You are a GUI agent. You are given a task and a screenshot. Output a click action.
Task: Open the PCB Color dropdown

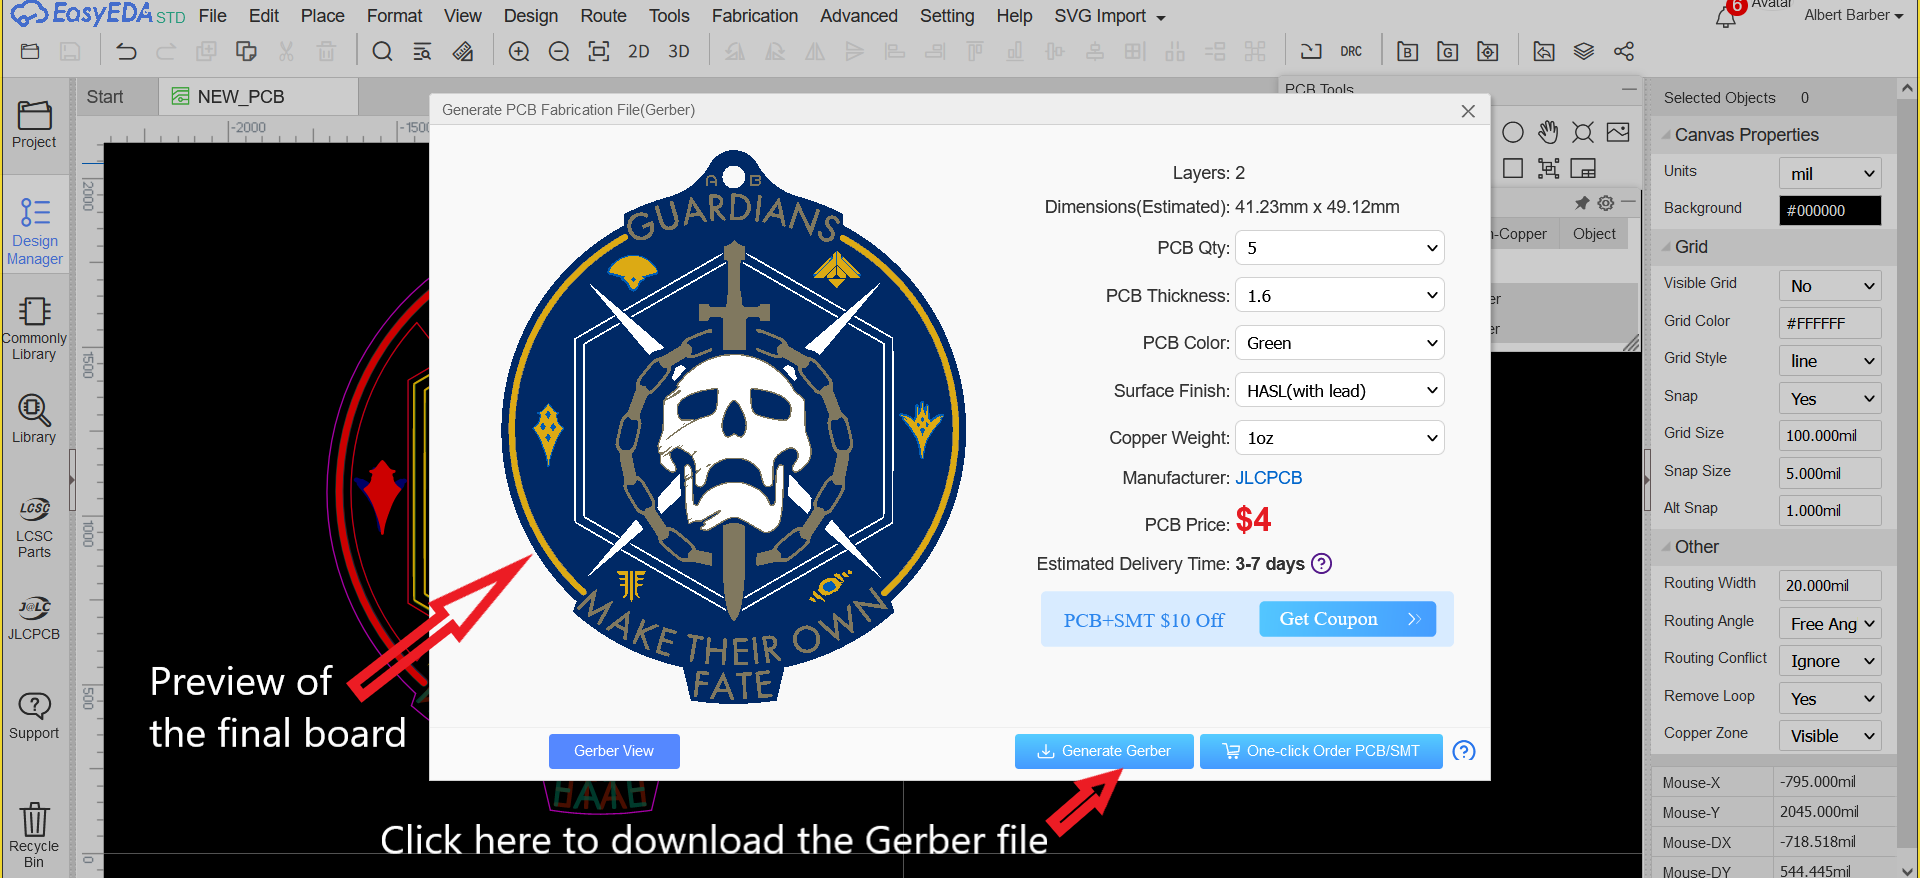1340,343
